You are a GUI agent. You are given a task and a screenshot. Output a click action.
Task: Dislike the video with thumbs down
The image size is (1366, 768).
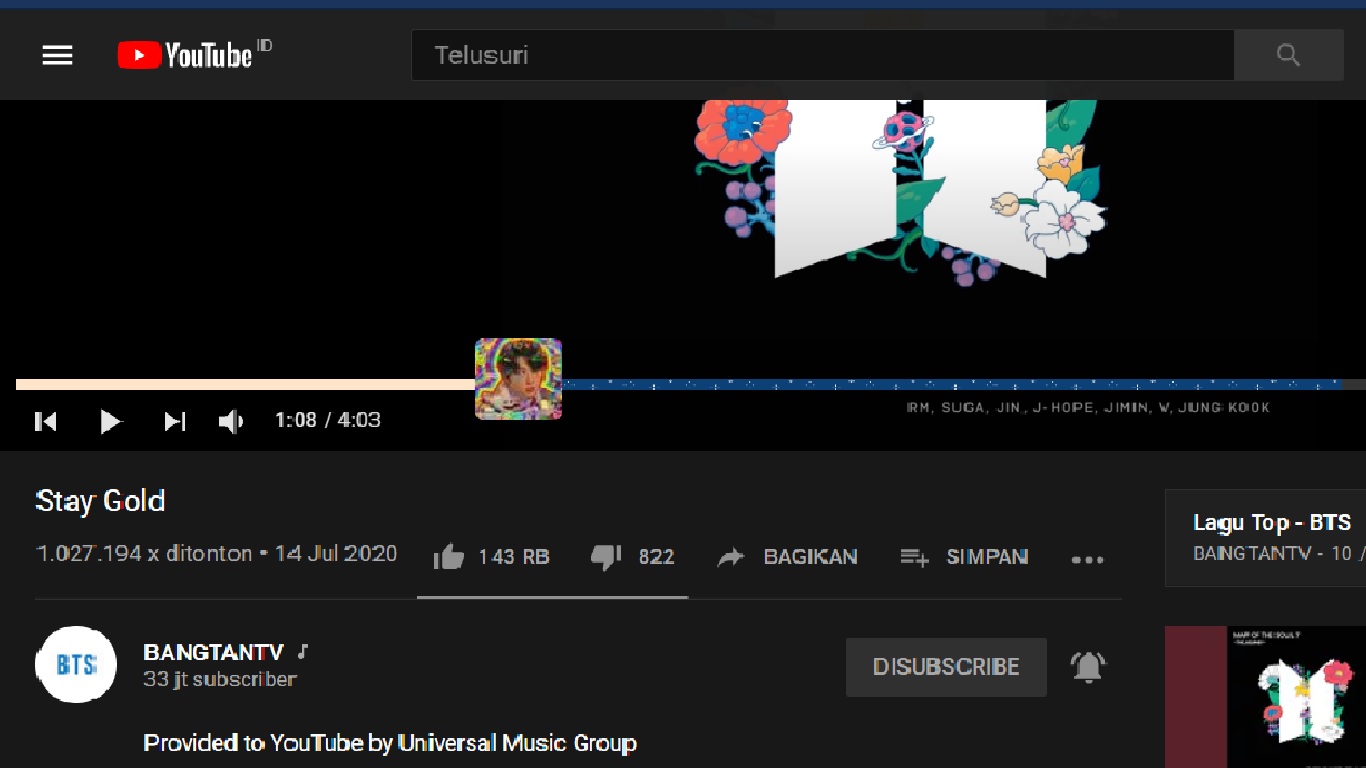point(606,557)
